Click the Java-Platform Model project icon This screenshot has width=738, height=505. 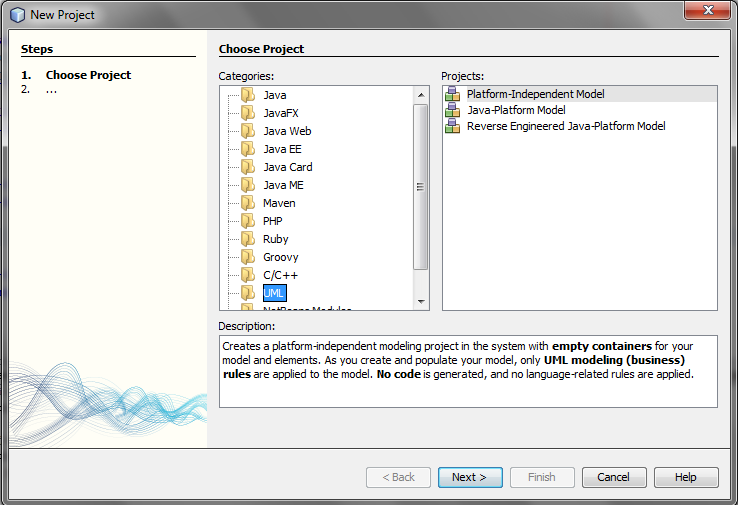coord(452,110)
